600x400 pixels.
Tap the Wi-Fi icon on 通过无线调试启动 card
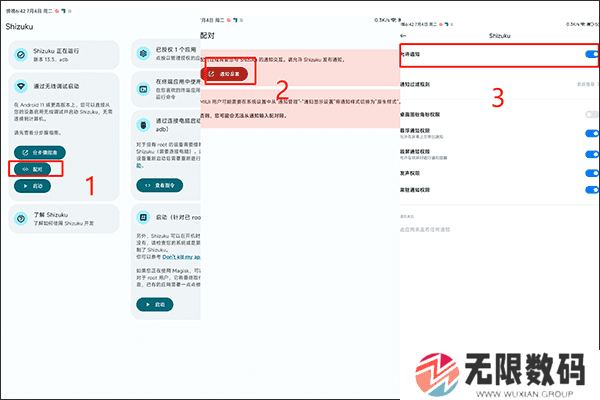[21, 86]
